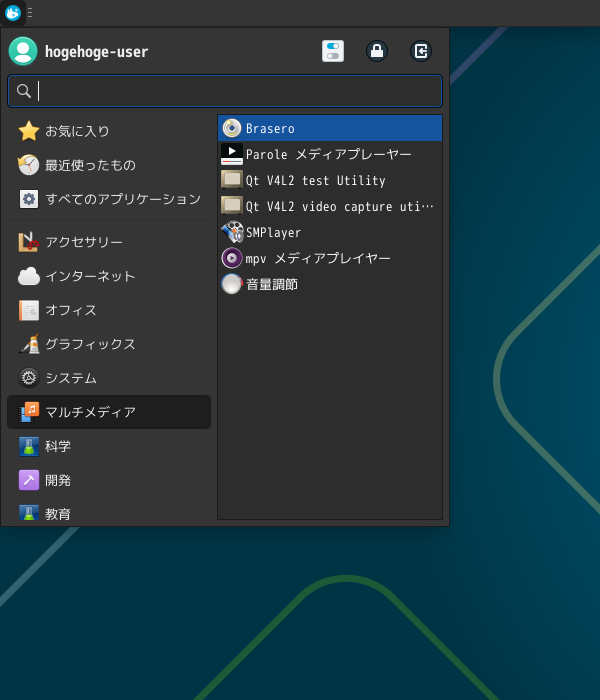600x700 pixels.
Task: Click the log out icon
Action: point(421,51)
